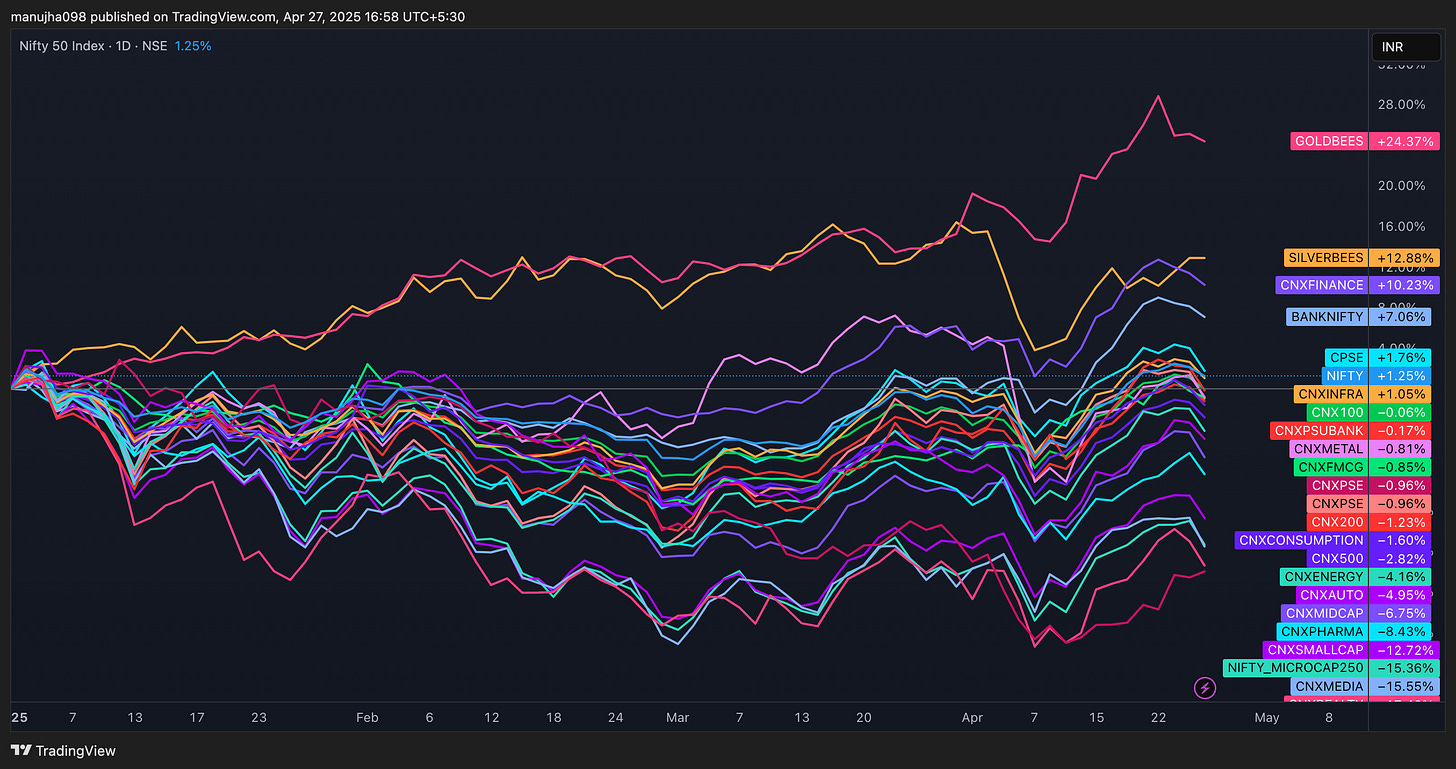Click the TradingView logo at bottom left
1456x769 pixels.
coord(63,750)
